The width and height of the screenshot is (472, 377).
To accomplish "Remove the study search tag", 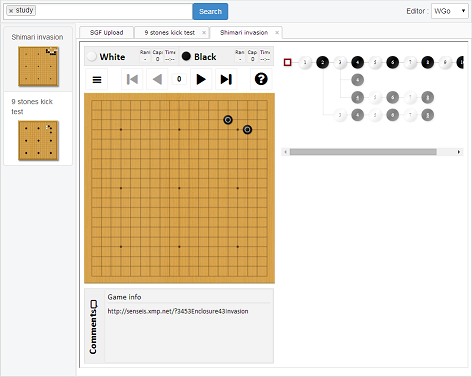I will tap(11, 11).
